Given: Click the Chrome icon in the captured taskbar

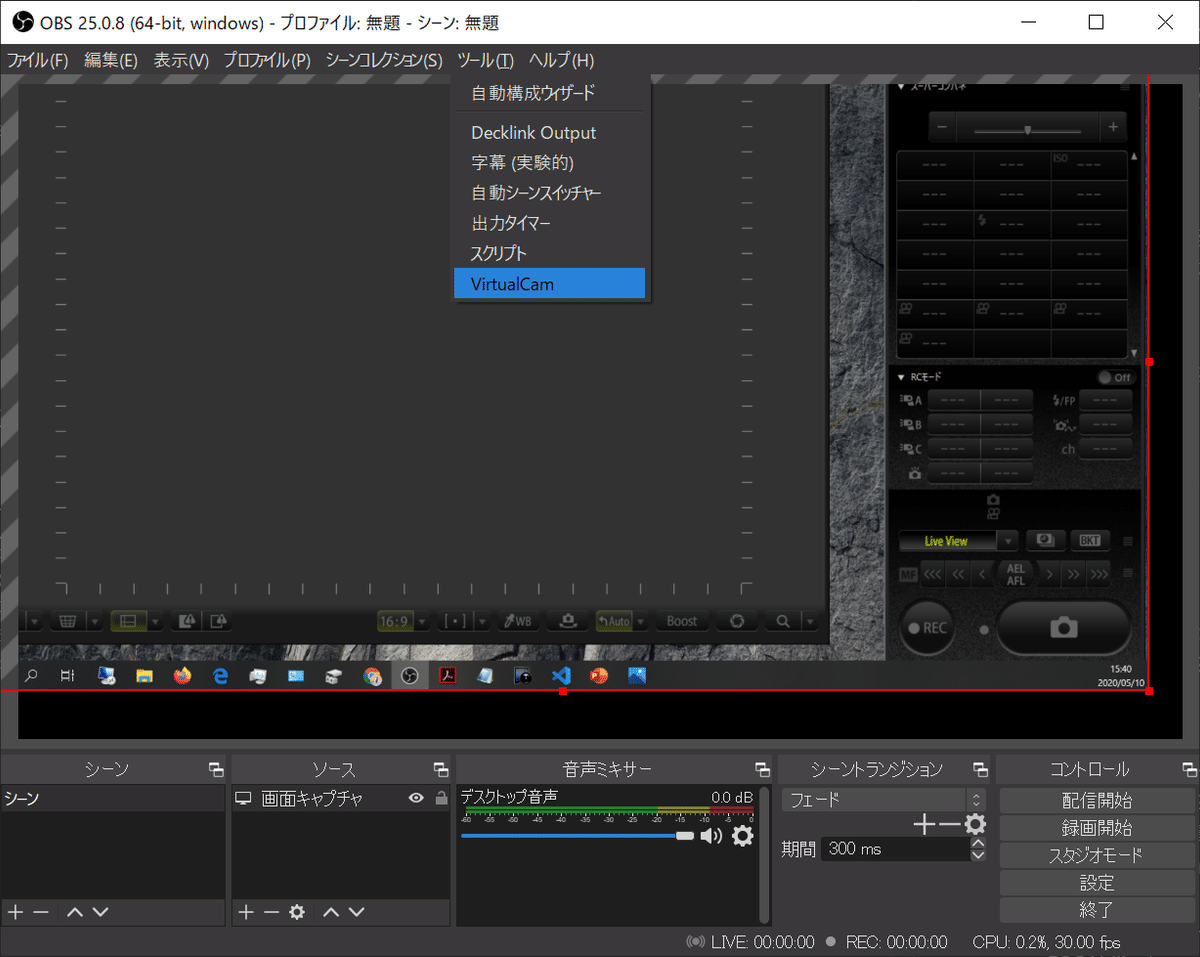Looking at the screenshot, I should 372,676.
